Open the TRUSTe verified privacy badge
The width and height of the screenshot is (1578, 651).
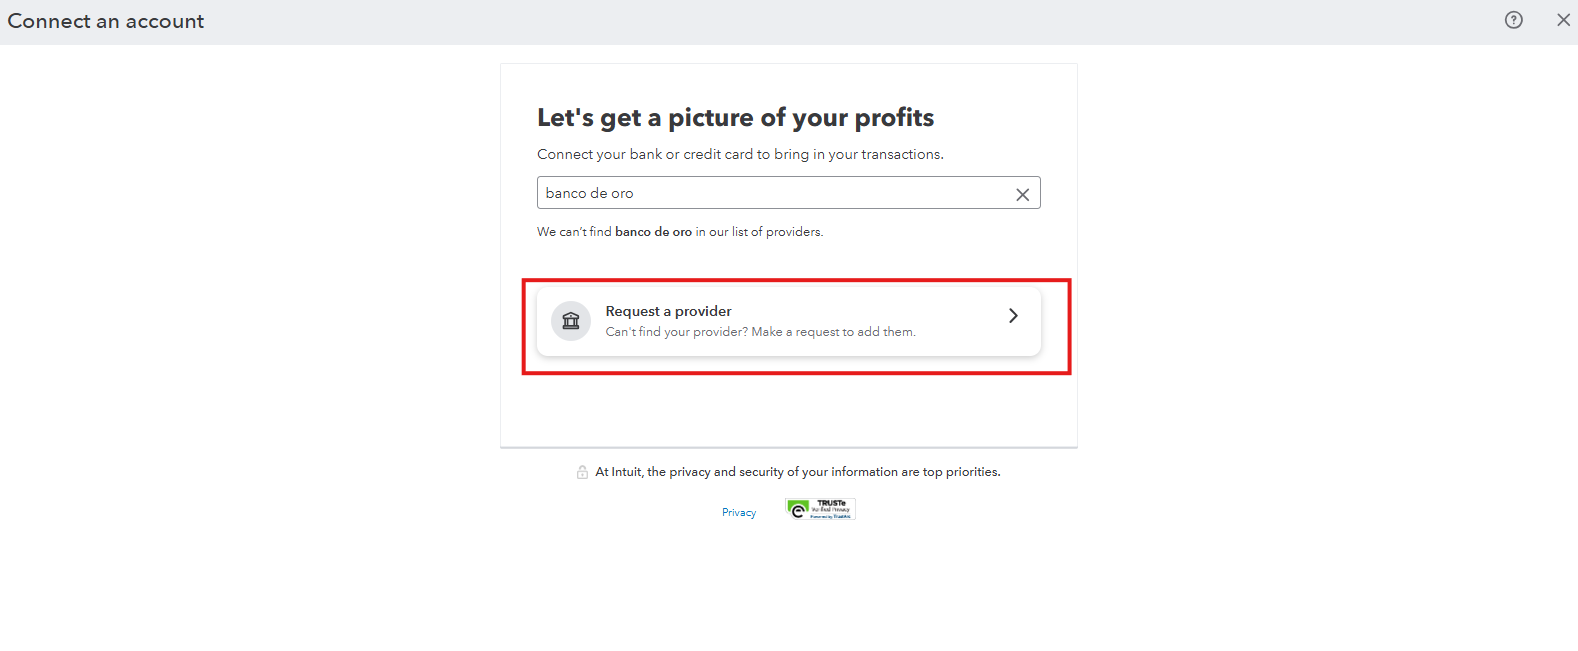tap(820, 509)
